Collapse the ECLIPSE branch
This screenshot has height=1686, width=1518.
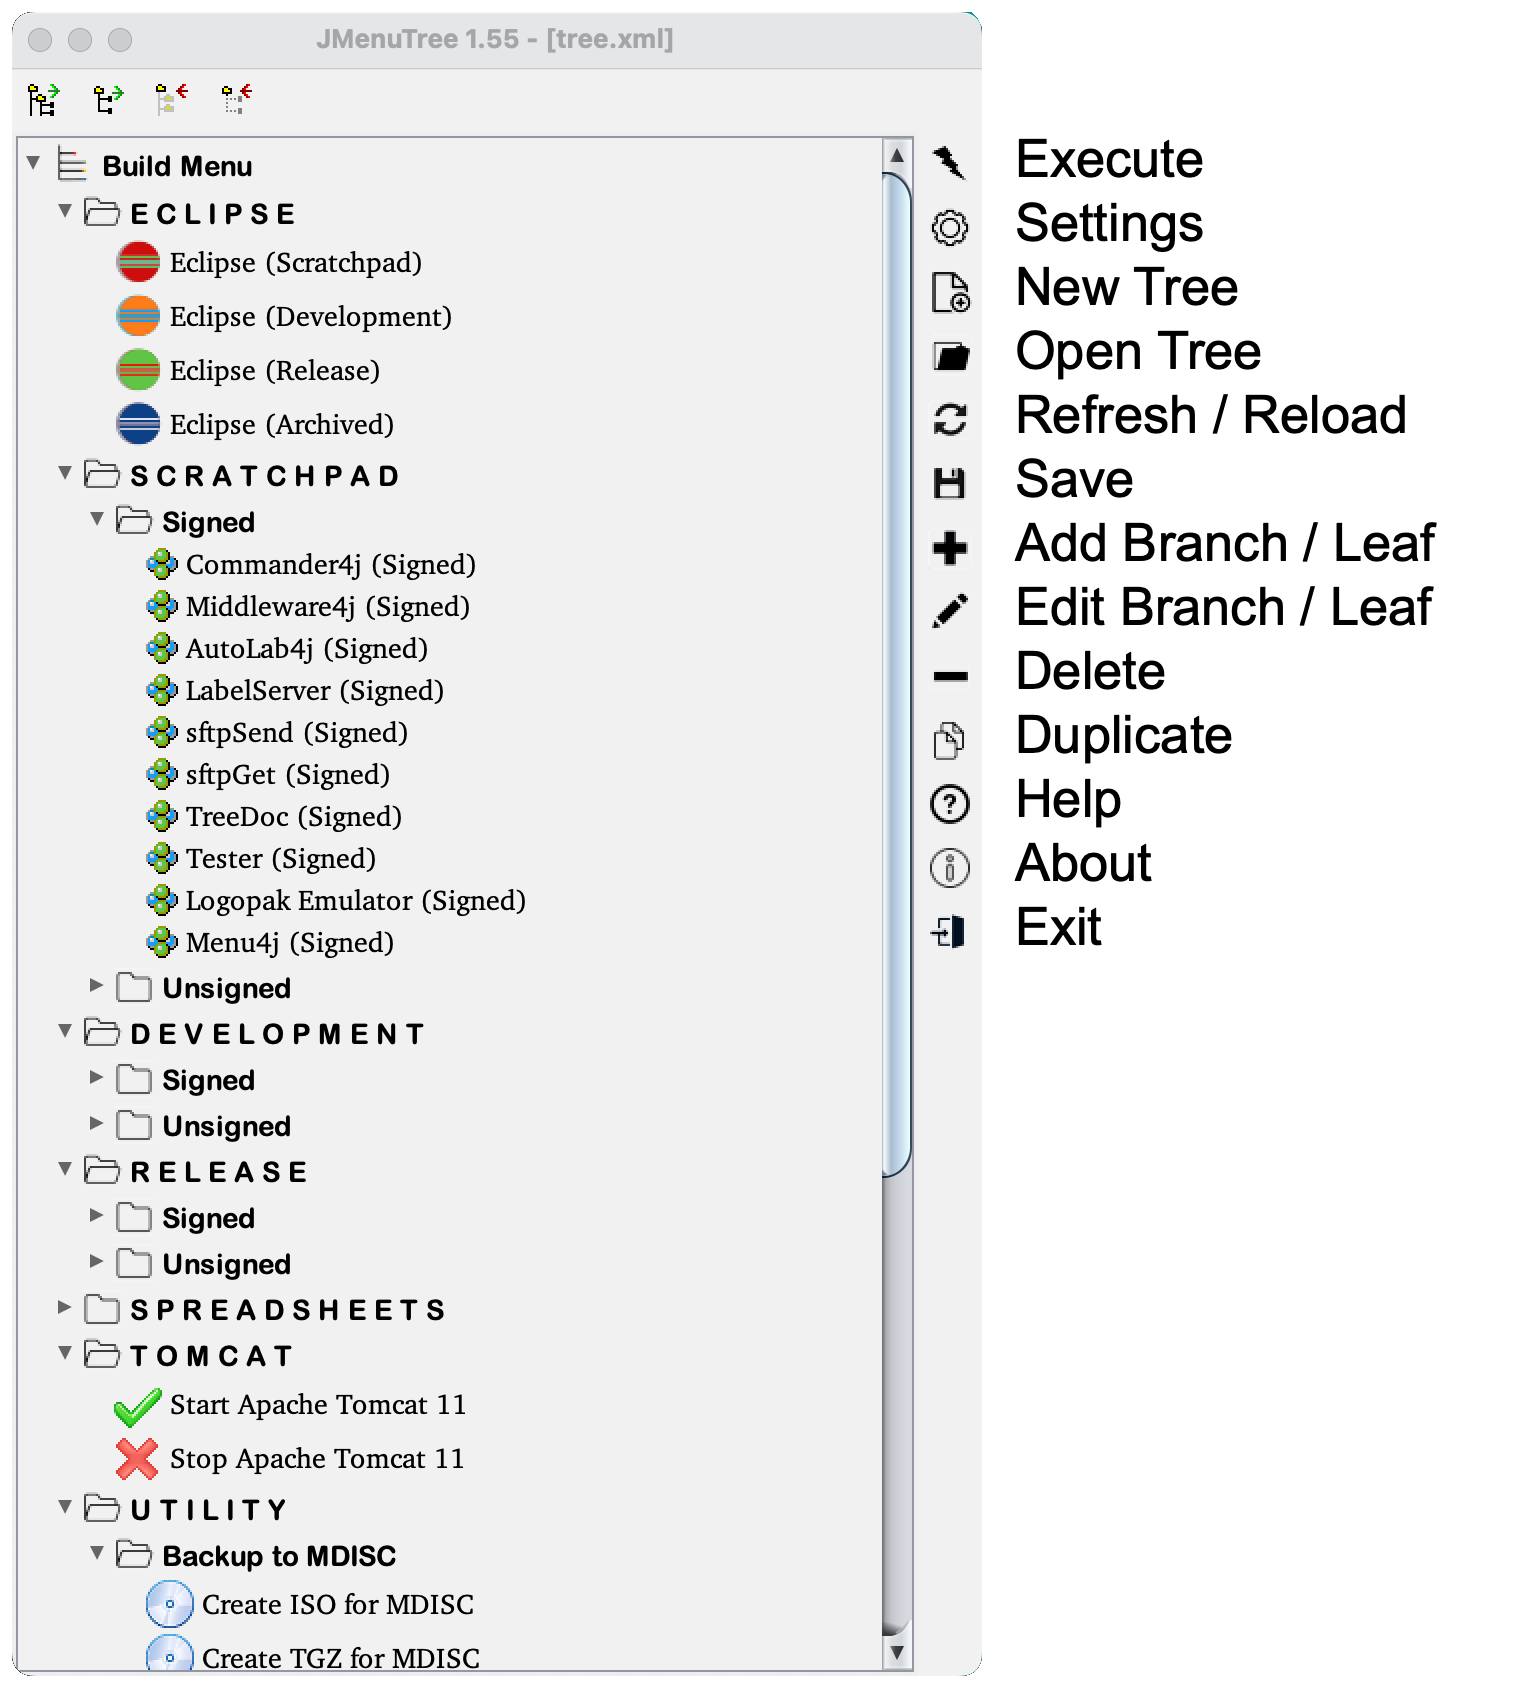65,211
